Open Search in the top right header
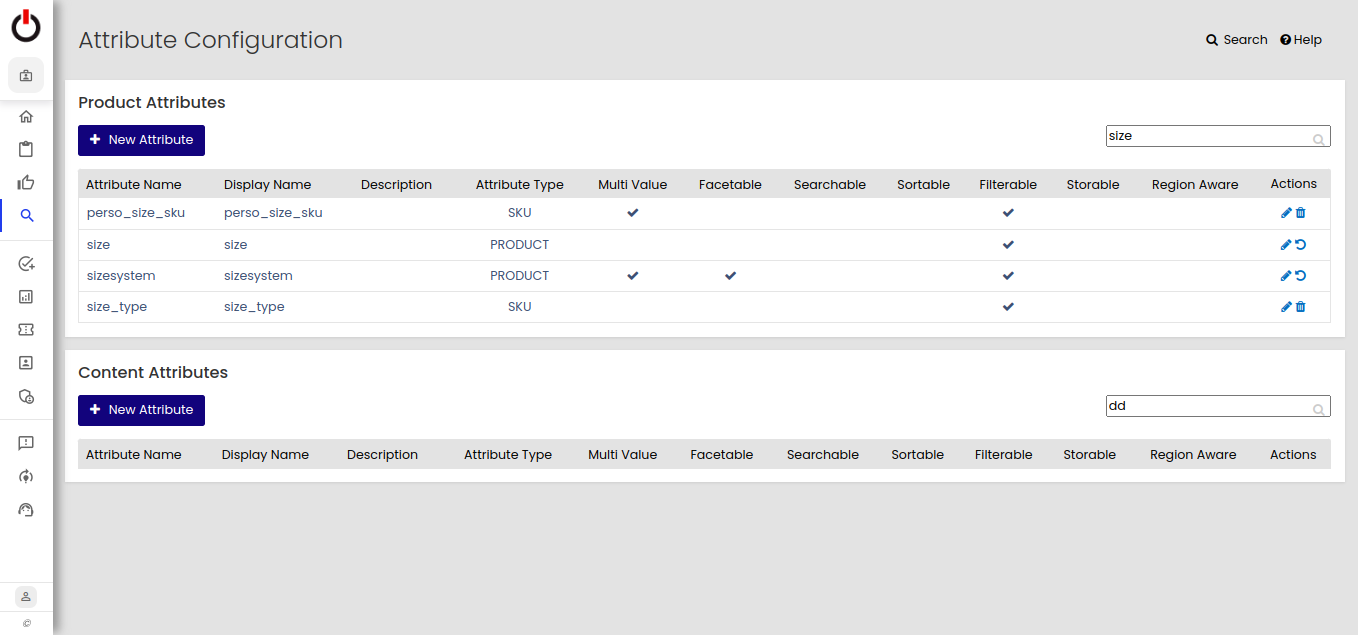Screen dimensions: 1358x635 1236,40
